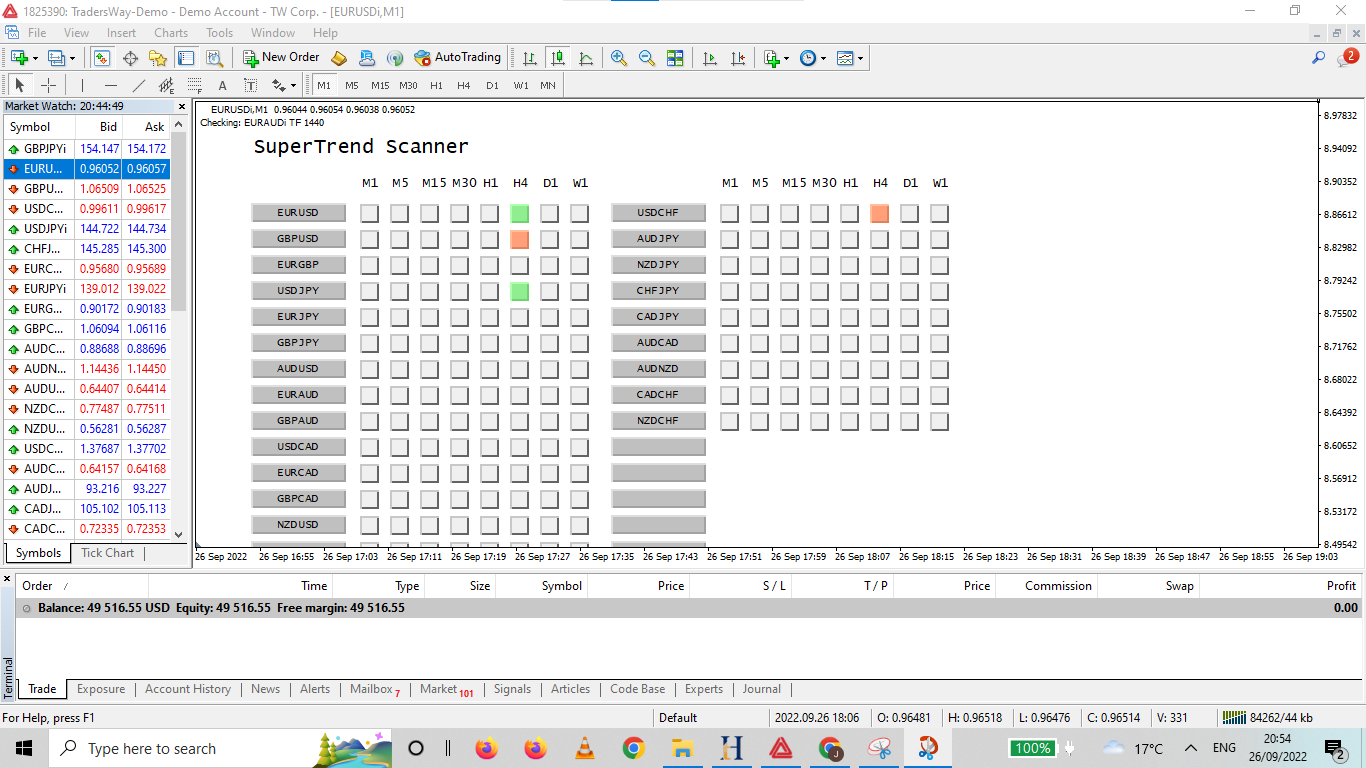Expand the arrows objects dropdown
This screenshot has height=768, width=1366.
pos(294,85)
